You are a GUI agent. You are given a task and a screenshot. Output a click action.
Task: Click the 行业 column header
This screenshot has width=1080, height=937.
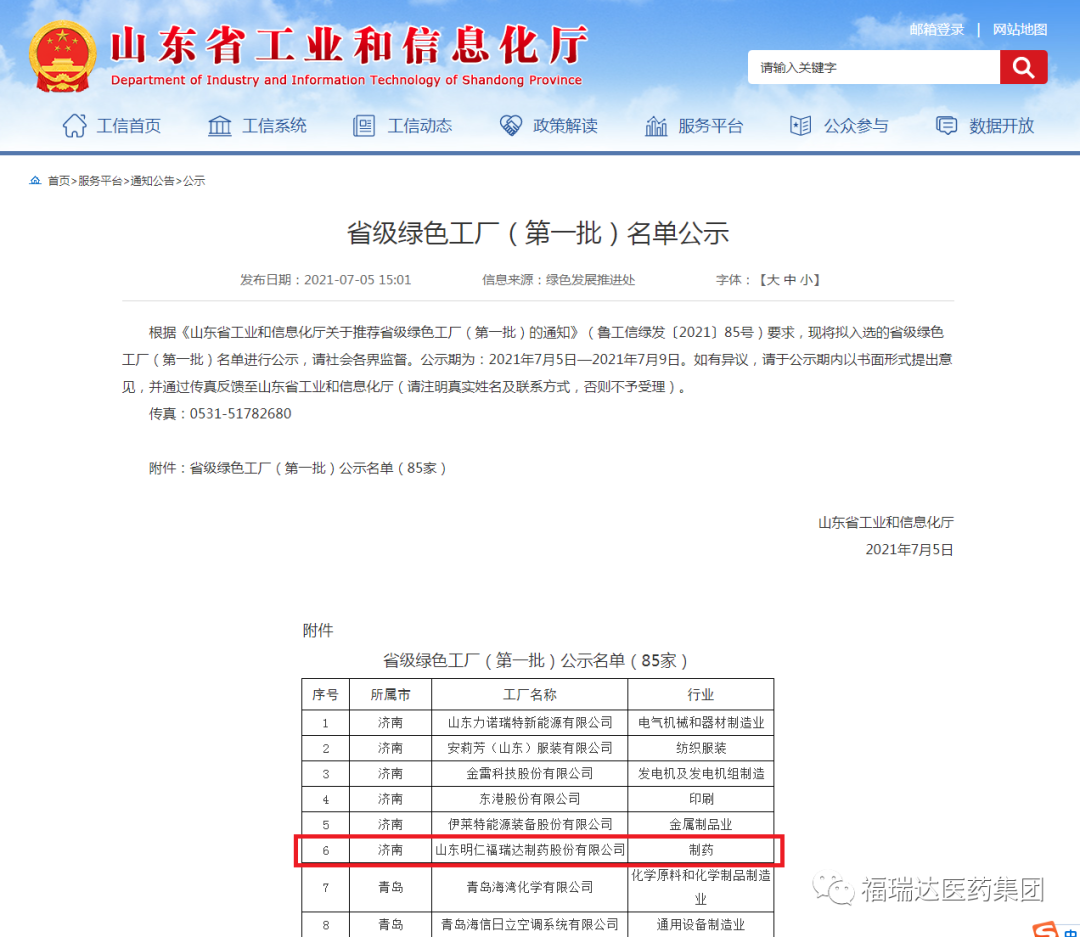pyautogui.click(x=700, y=694)
